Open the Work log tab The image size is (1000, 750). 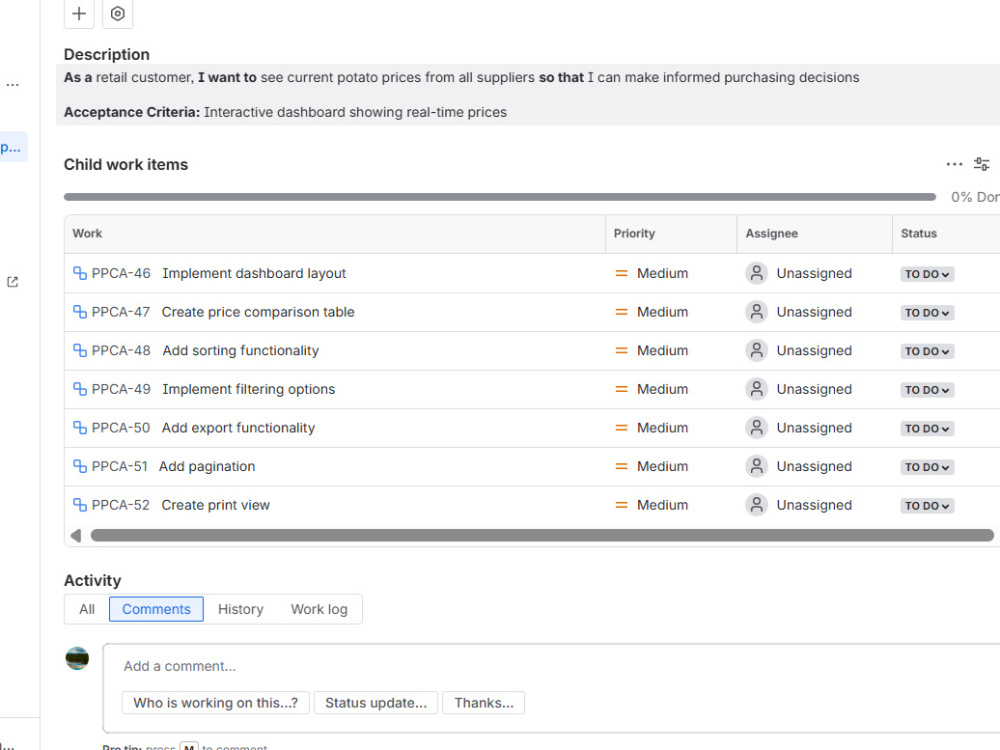pyautogui.click(x=319, y=609)
